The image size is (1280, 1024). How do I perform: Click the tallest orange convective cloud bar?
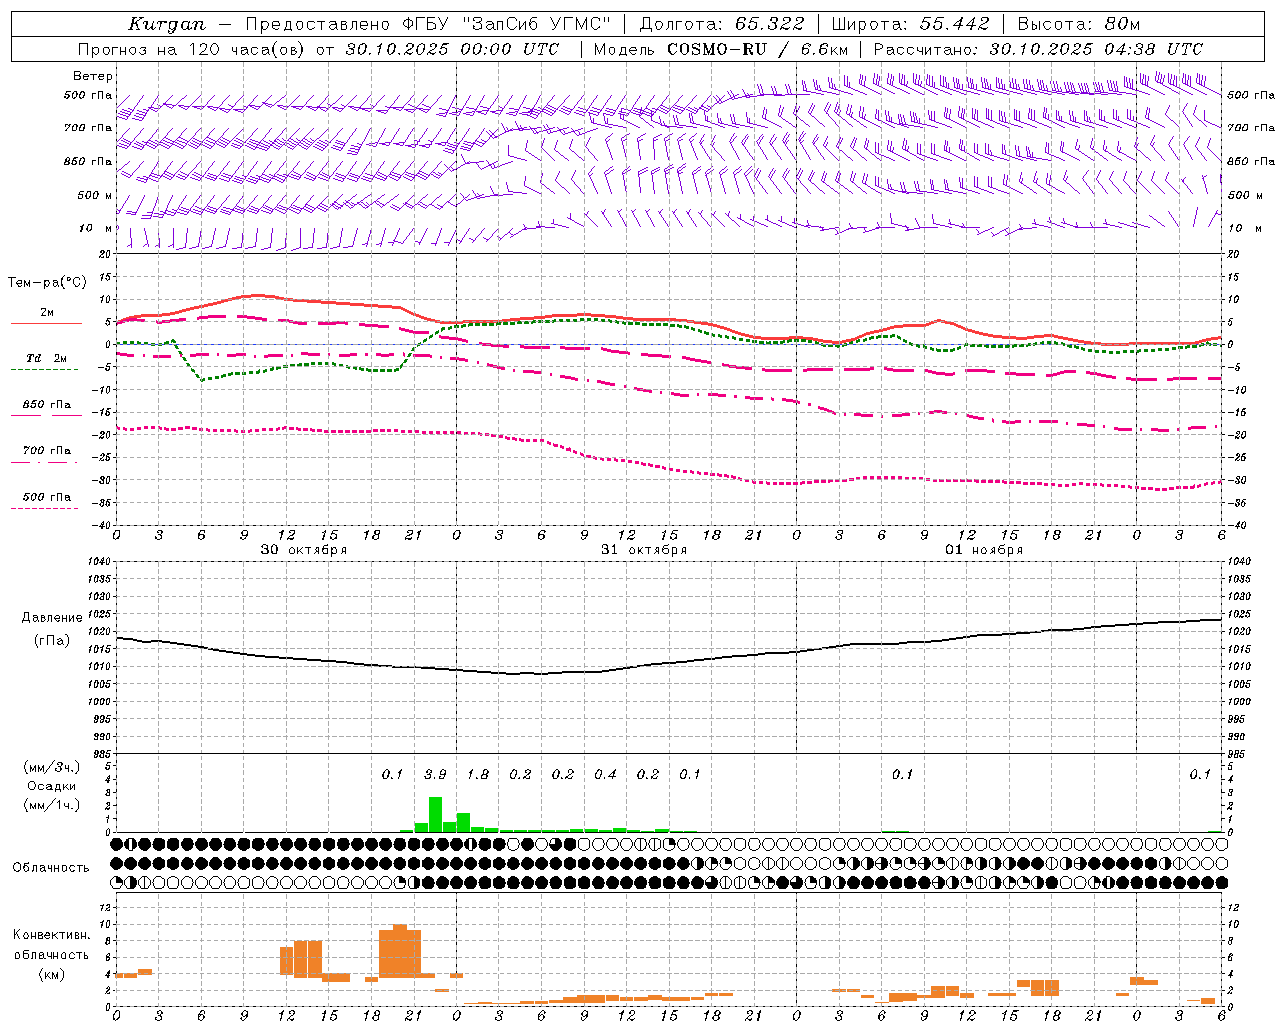(400, 951)
